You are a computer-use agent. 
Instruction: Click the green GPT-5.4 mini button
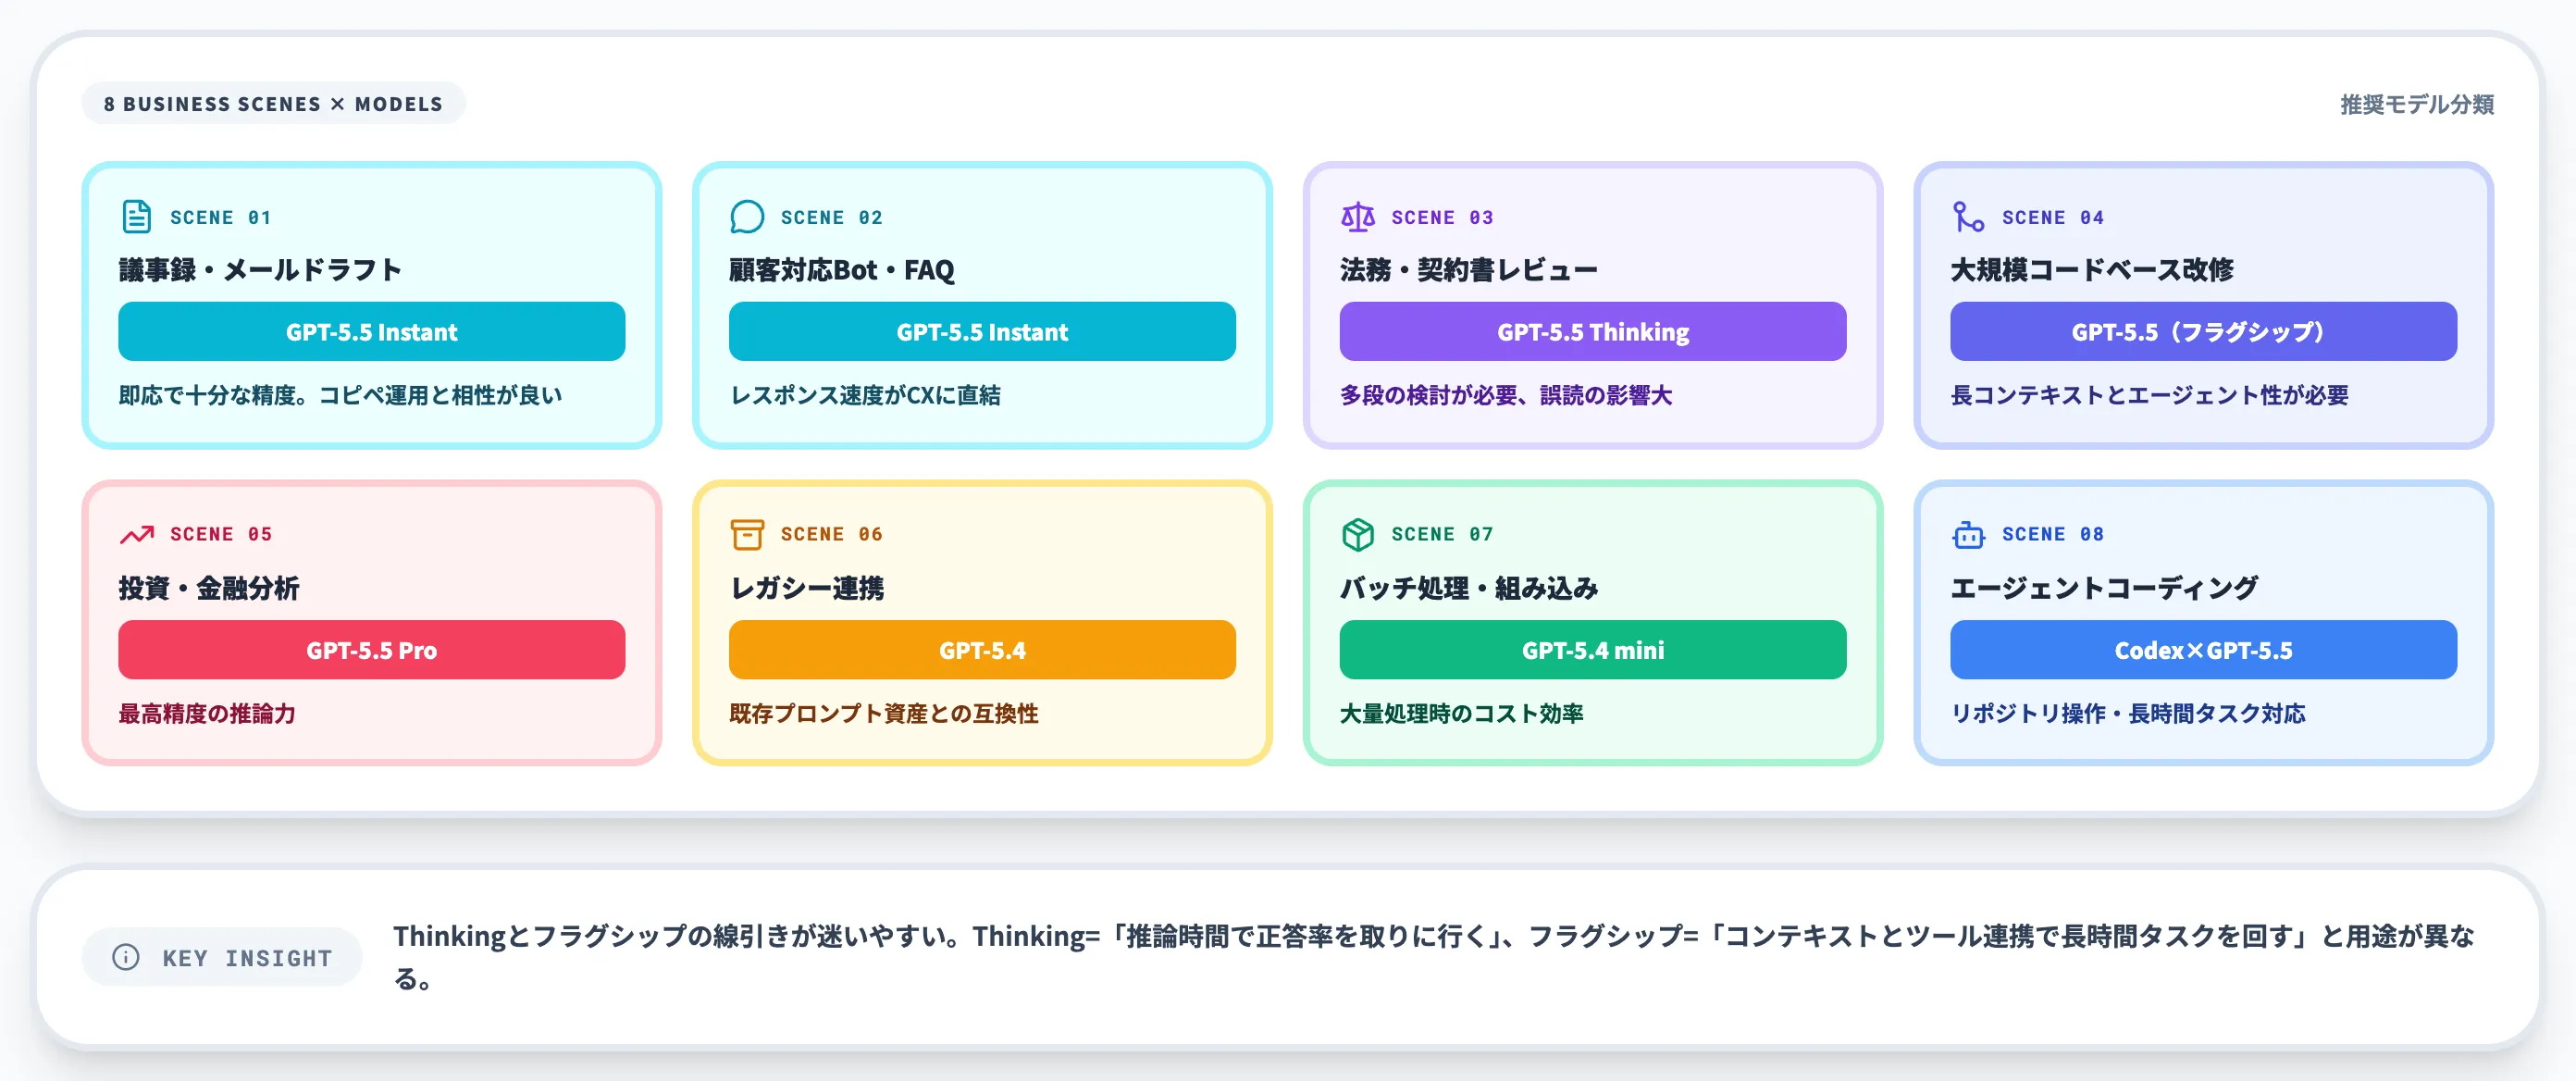tap(1593, 650)
